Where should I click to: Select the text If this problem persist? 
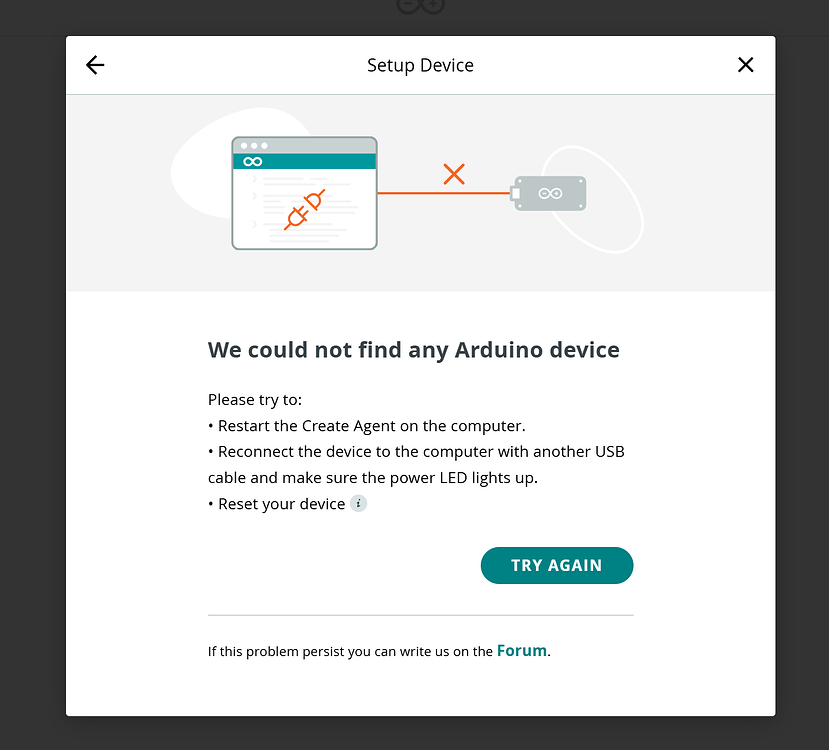click(x=270, y=650)
